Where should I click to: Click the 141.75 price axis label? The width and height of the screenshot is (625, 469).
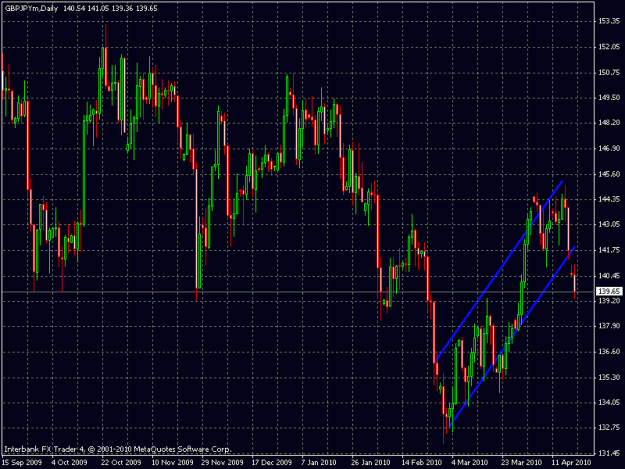pos(609,250)
